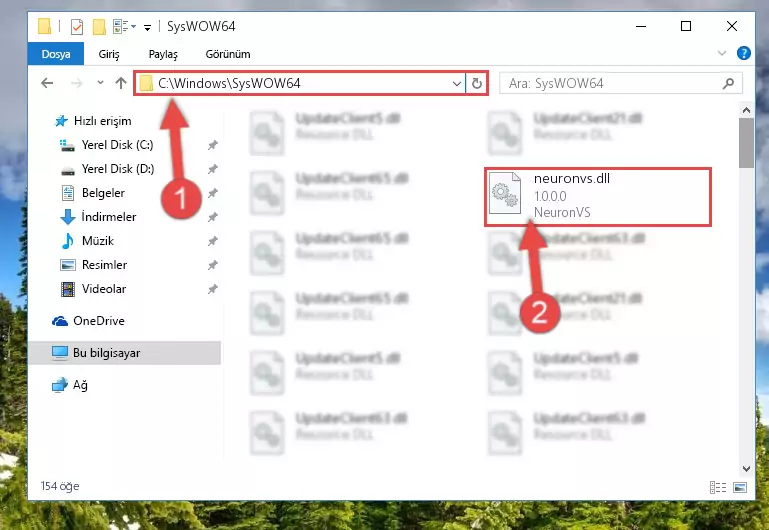Expand the address bar history dropdown

coord(457,83)
